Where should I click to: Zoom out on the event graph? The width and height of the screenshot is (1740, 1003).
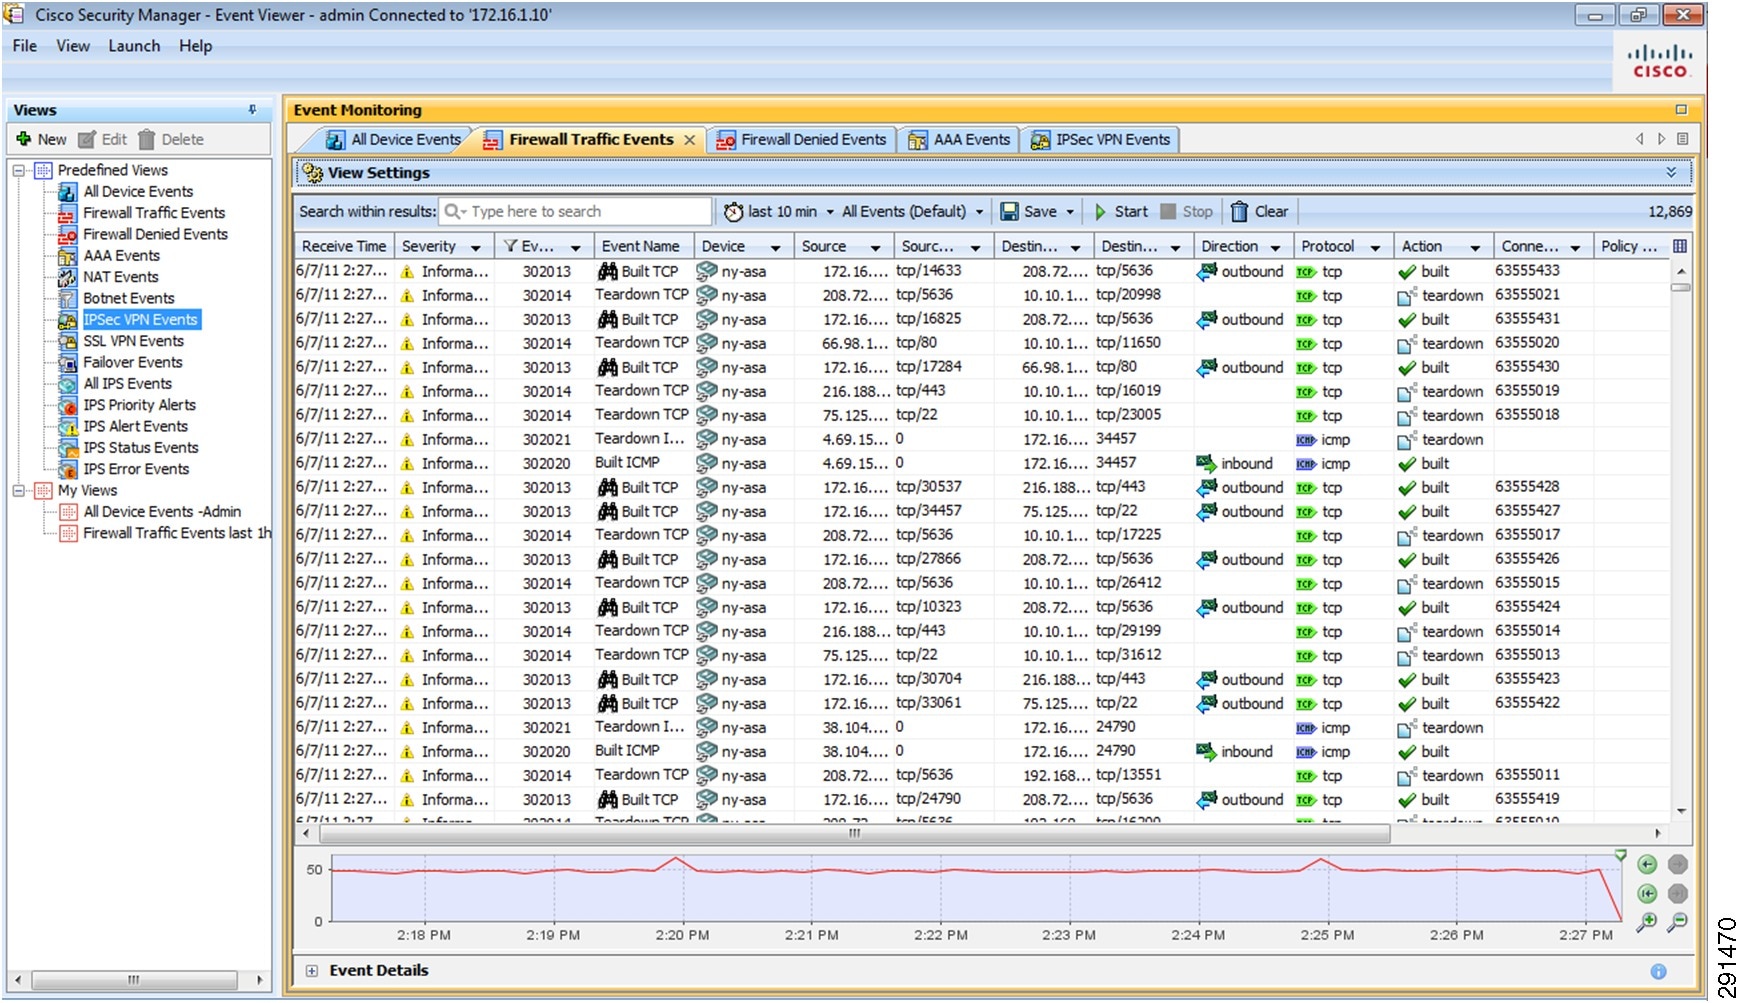pos(1678,922)
